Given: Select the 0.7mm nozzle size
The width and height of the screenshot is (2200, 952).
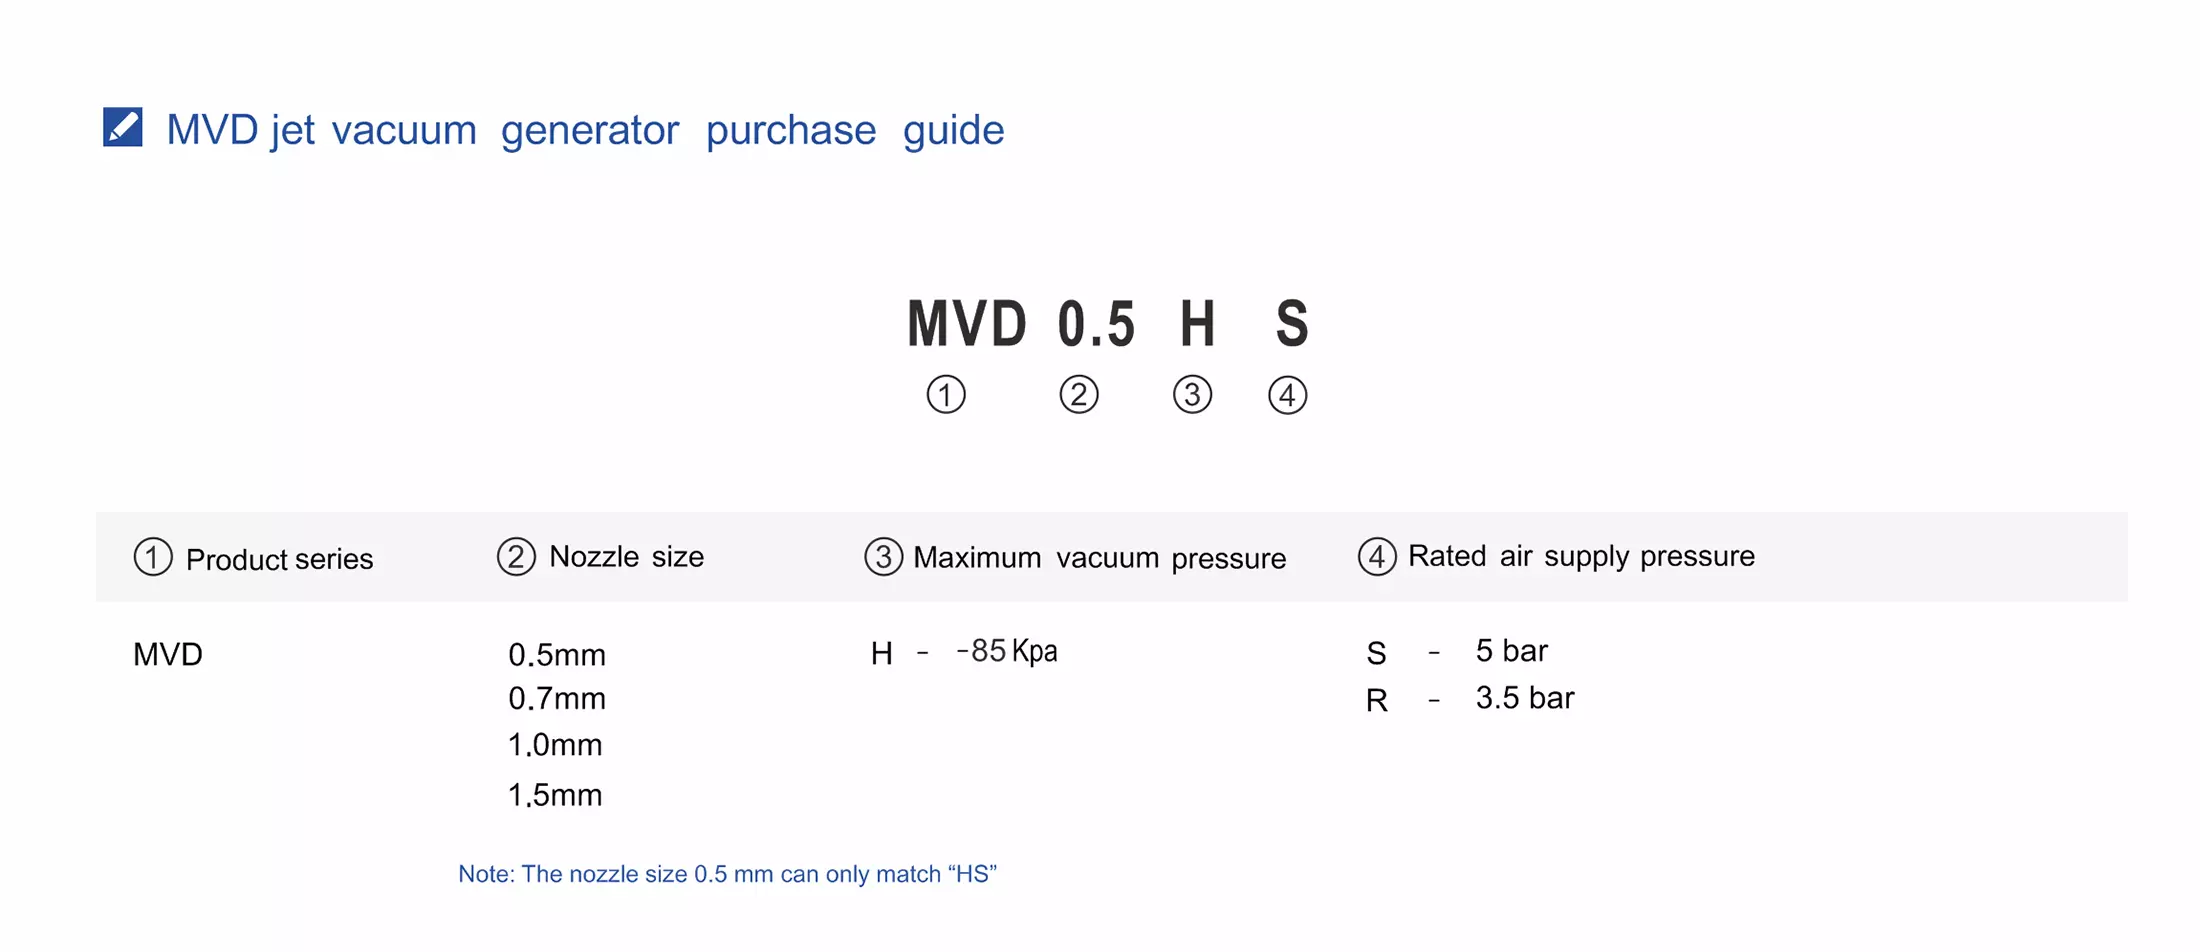Looking at the screenshot, I should [x=557, y=698].
